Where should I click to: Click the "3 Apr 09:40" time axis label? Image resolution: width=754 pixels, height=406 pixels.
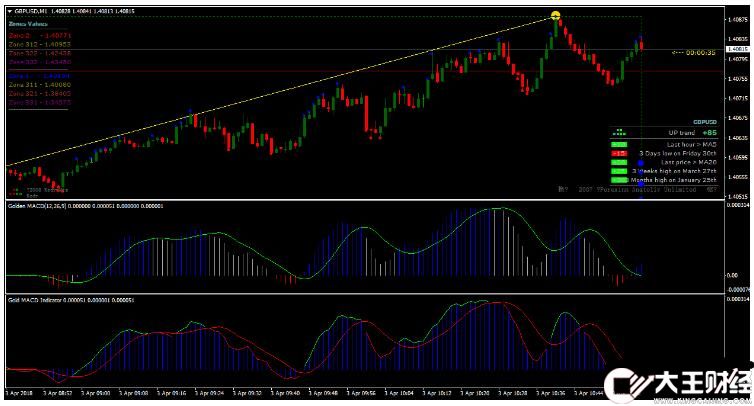(x=286, y=393)
